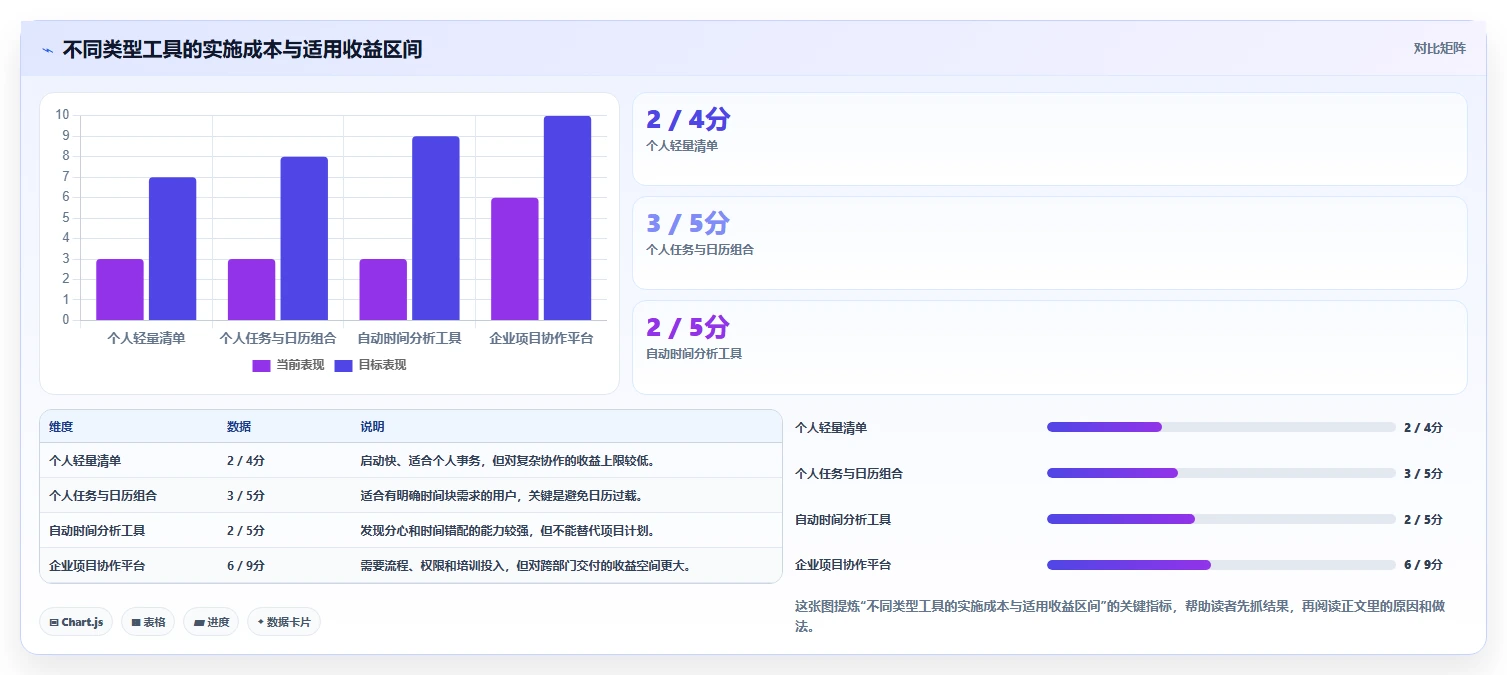This screenshot has height=675, width=1507.
Task: Click the 目标表现 bar for 自动时间分析工具
Action: [x=436, y=228]
